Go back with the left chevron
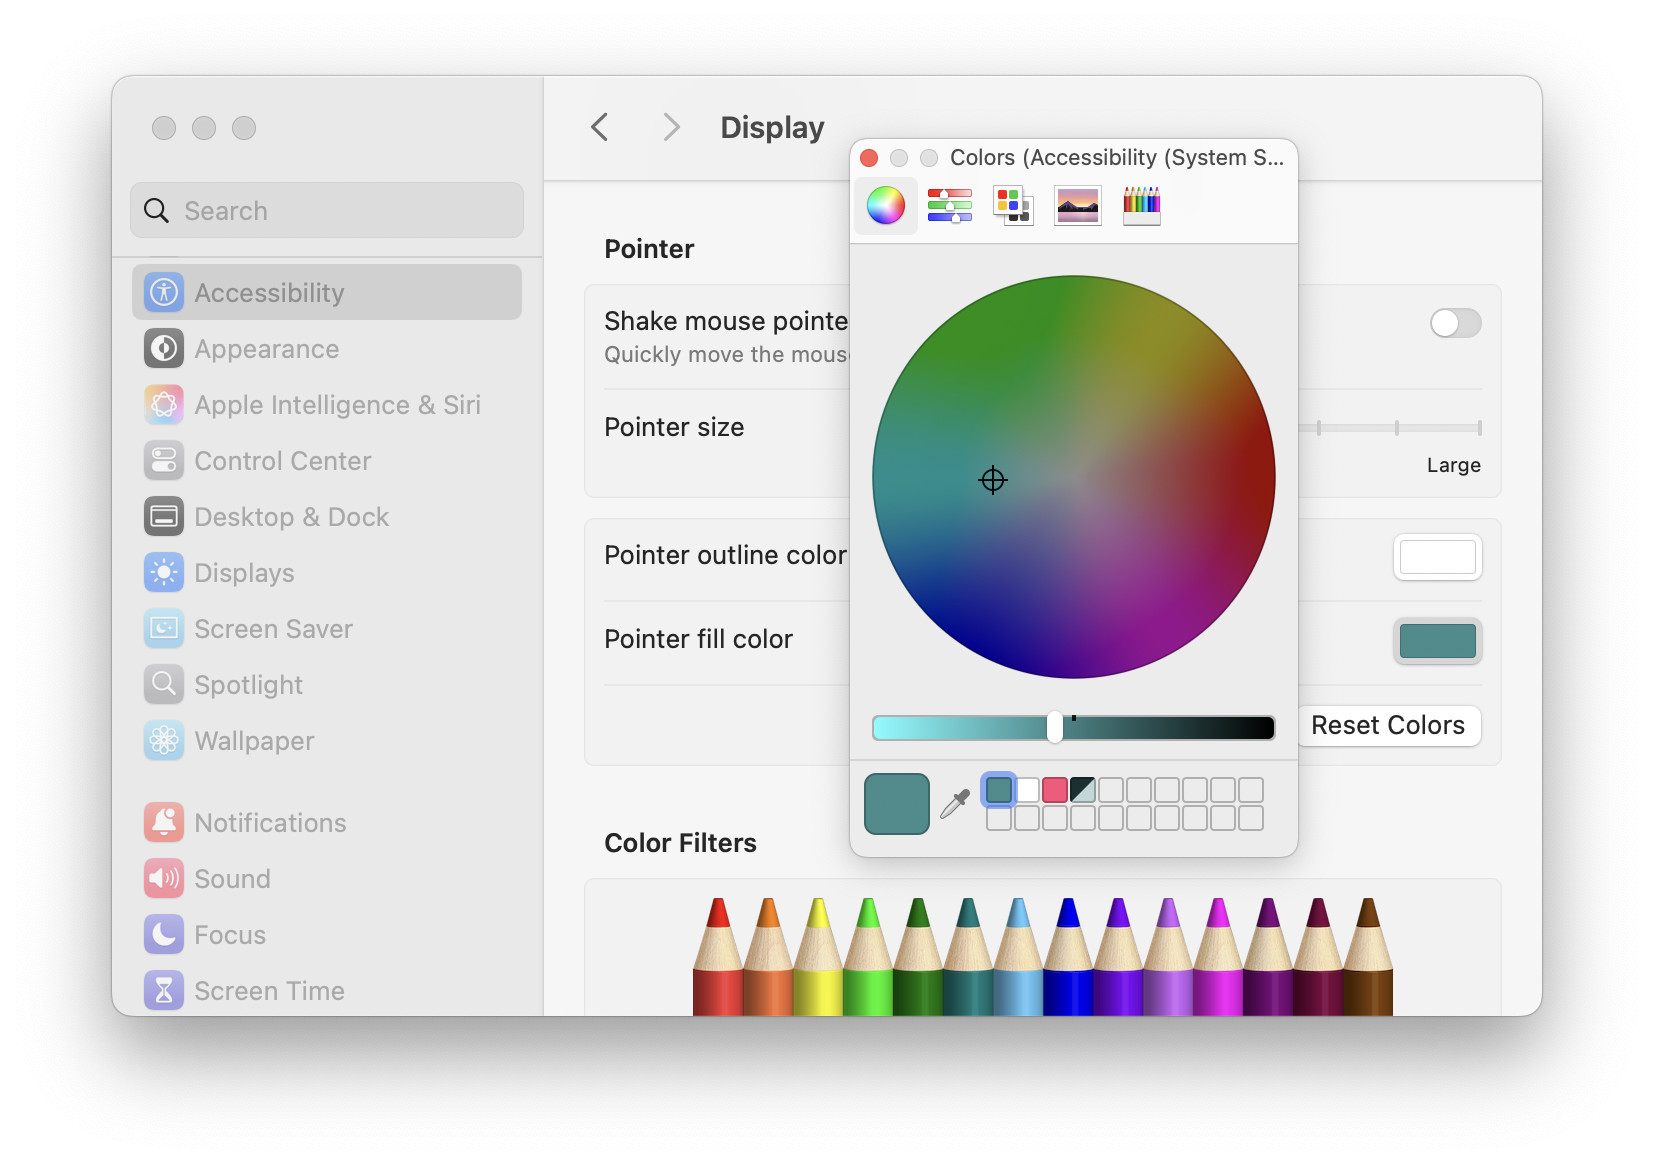Image resolution: width=1654 pixels, height=1164 pixels. [600, 127]
